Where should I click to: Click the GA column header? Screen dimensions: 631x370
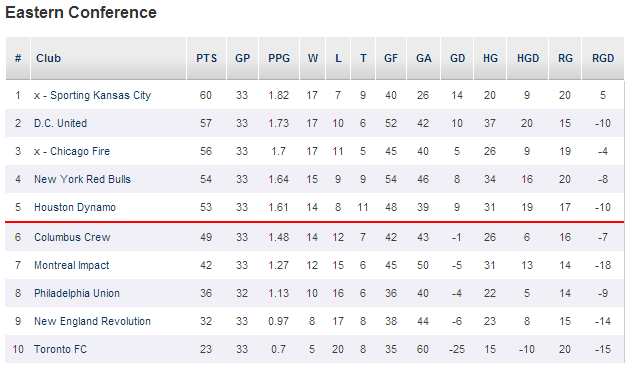423,58
